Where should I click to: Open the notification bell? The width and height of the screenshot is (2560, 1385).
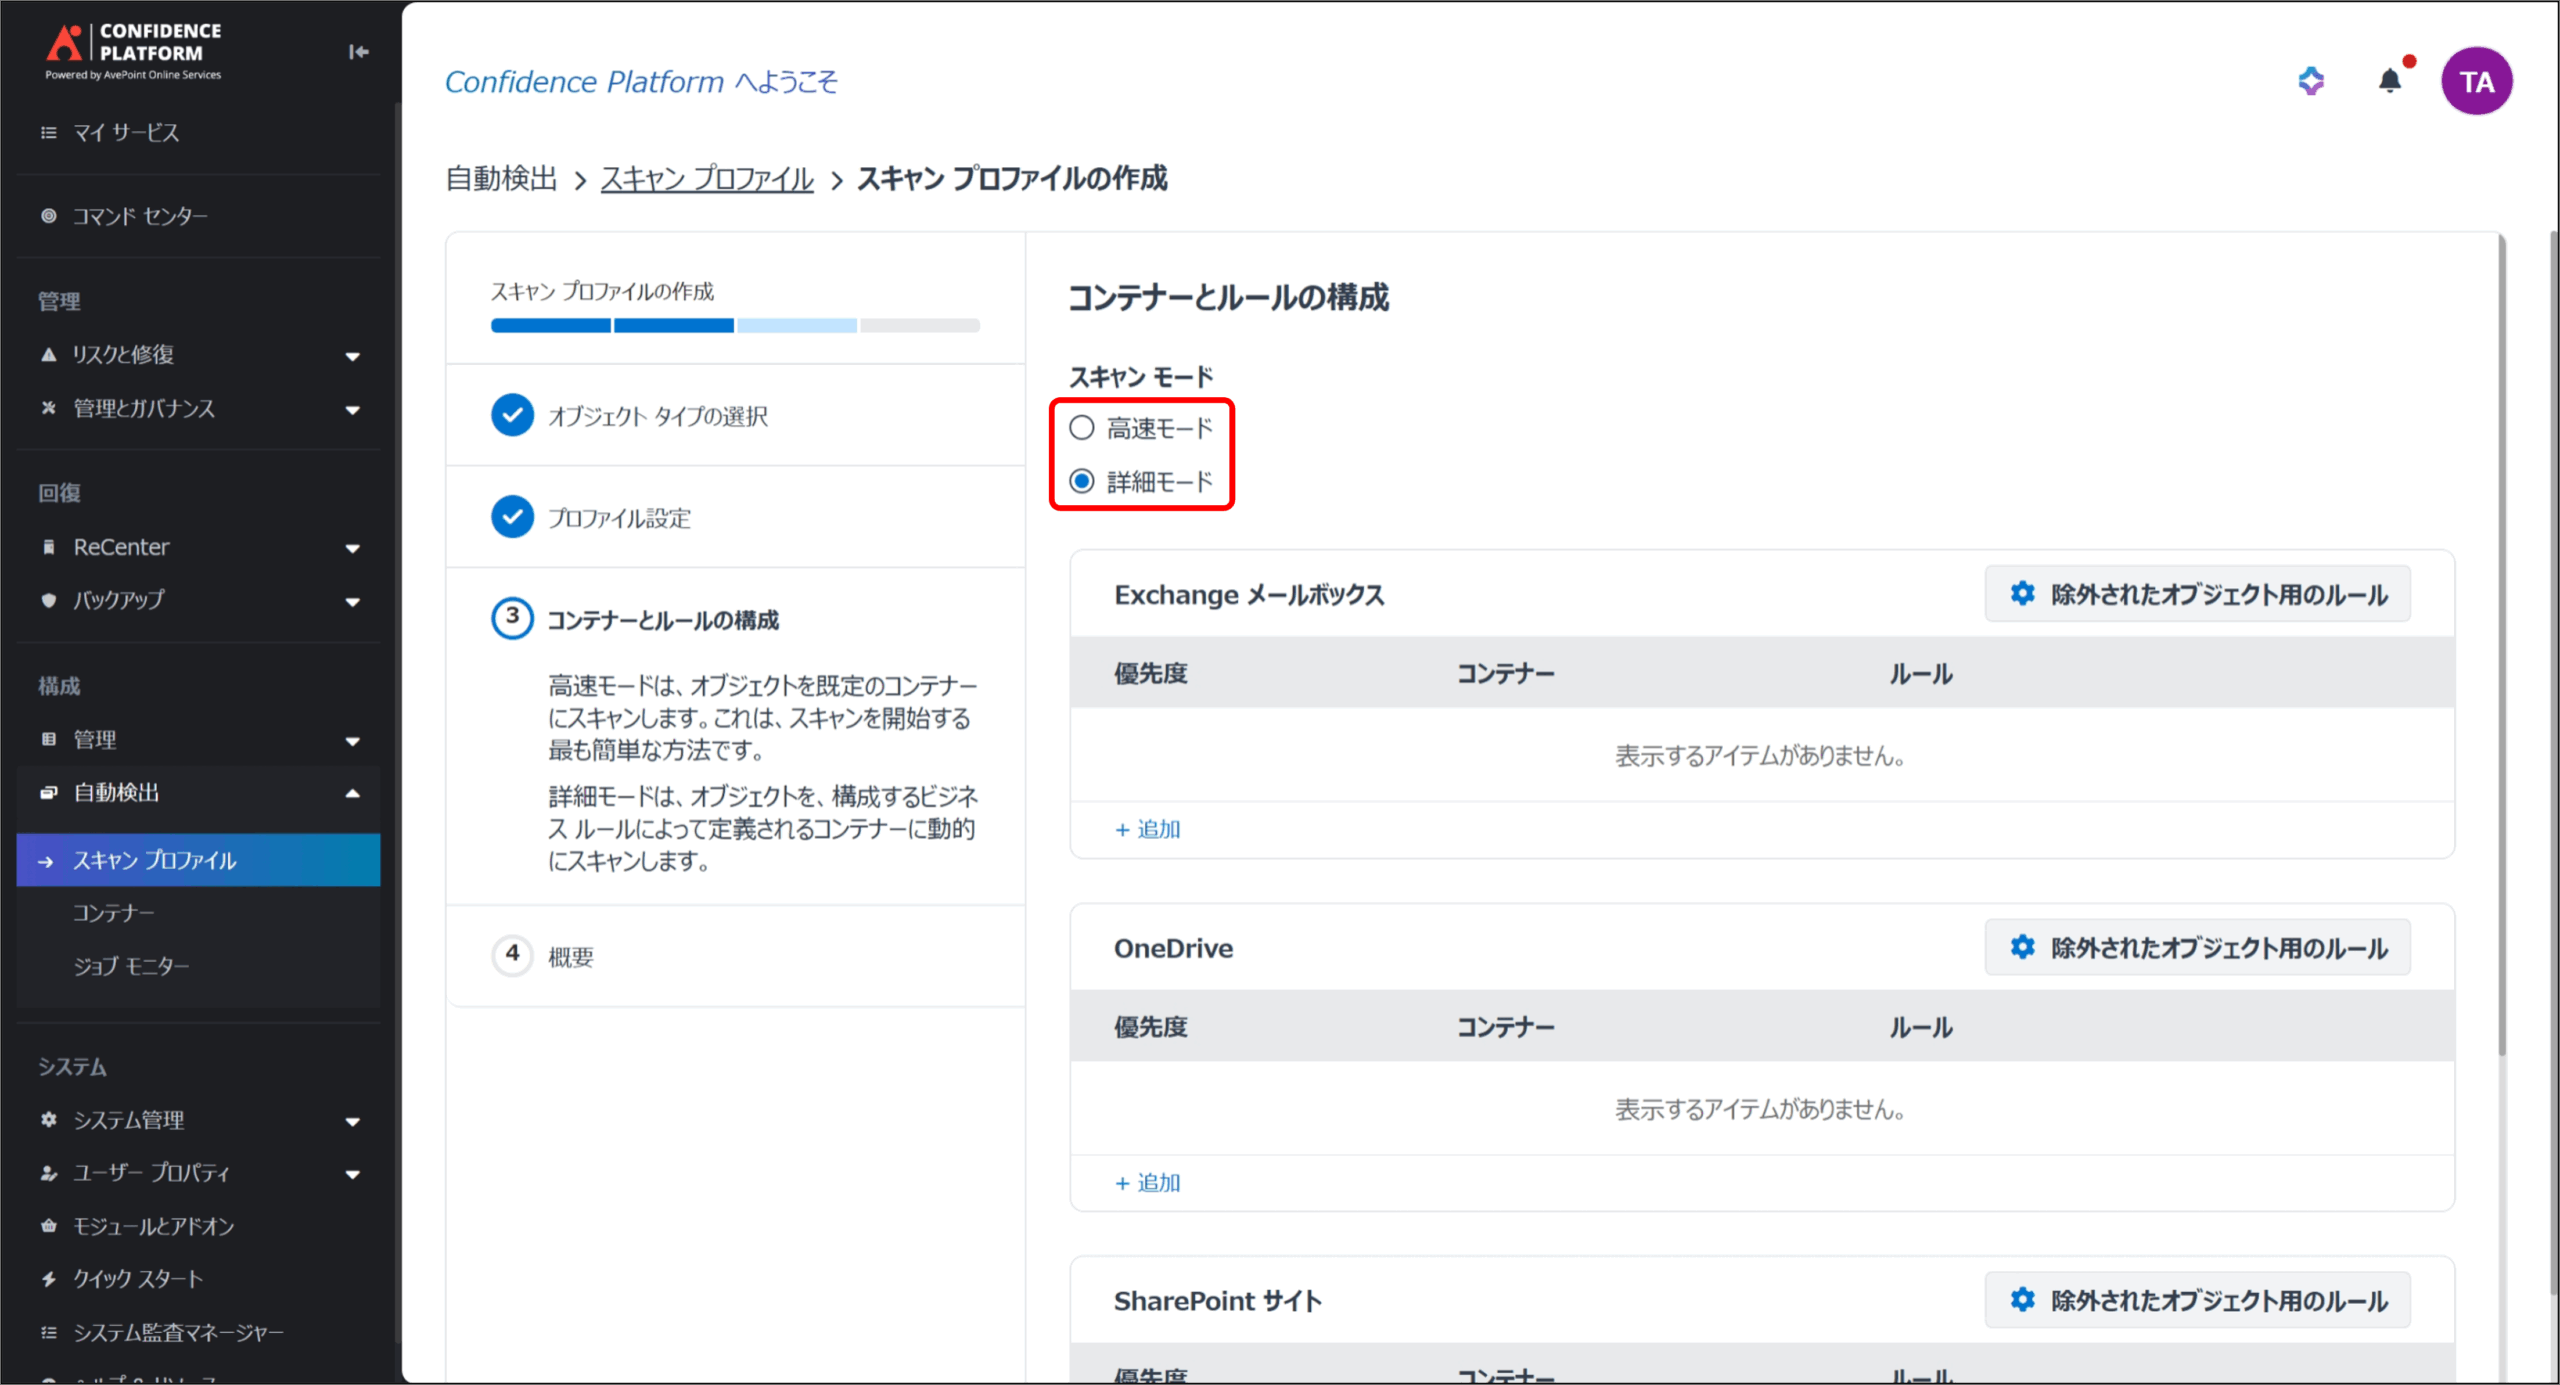click(2389, 81)
